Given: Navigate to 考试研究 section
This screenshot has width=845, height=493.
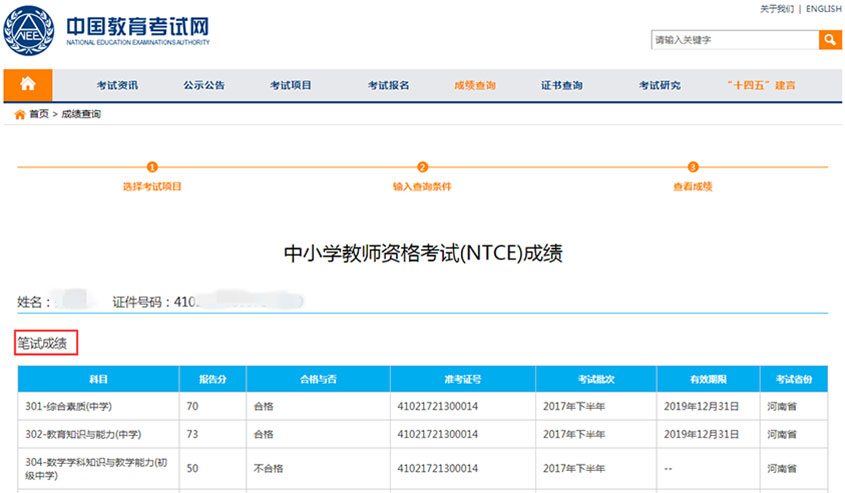Looking at the screenshot, I should pos(659,85).
